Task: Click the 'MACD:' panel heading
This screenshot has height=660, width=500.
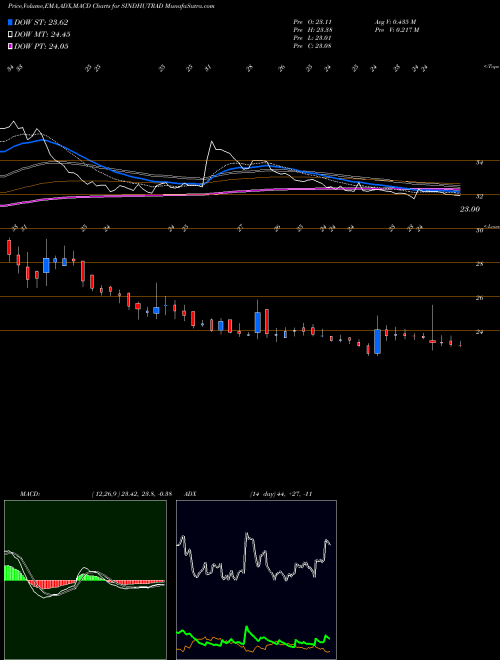Action: point(29,494)
